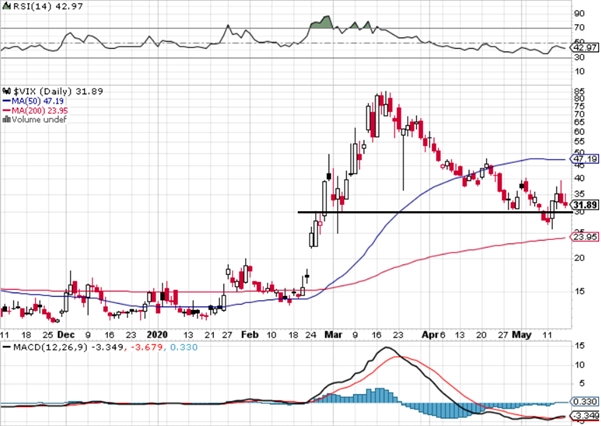
Task: Click the RSI indicator icon beside RSI(14)
Action: [6, 7]
